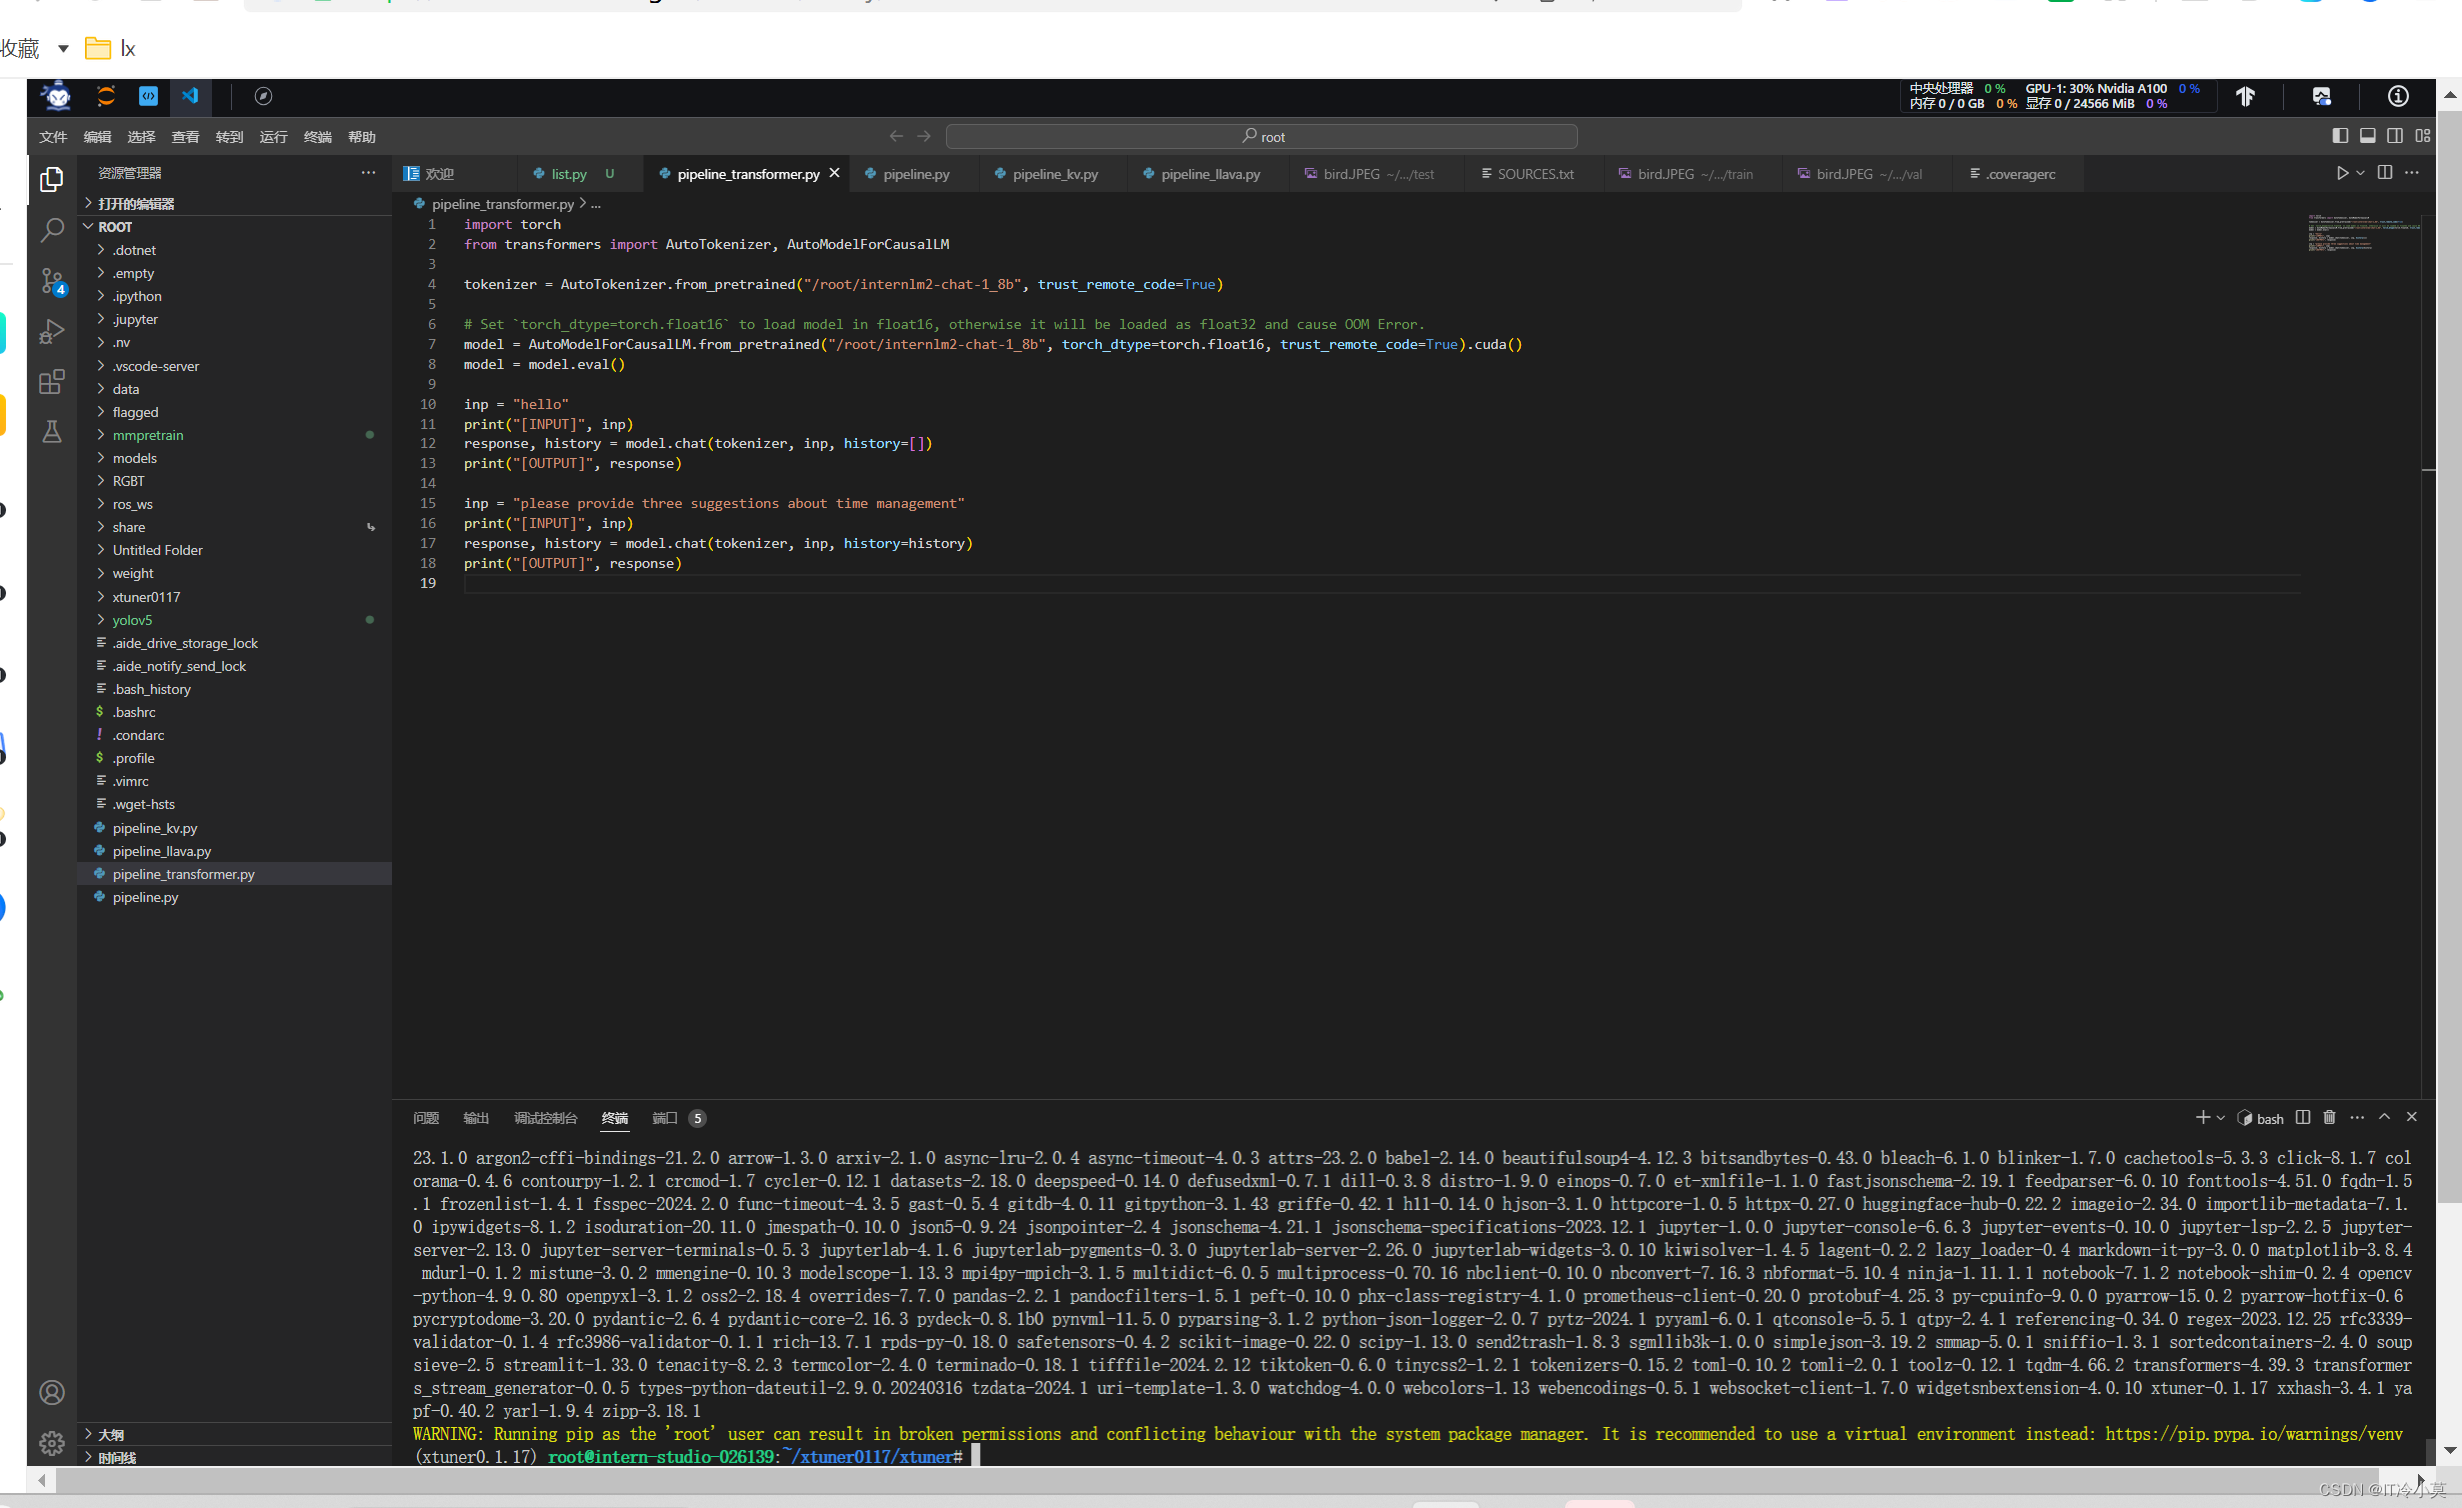Open the Search view in activity bar

52,231
